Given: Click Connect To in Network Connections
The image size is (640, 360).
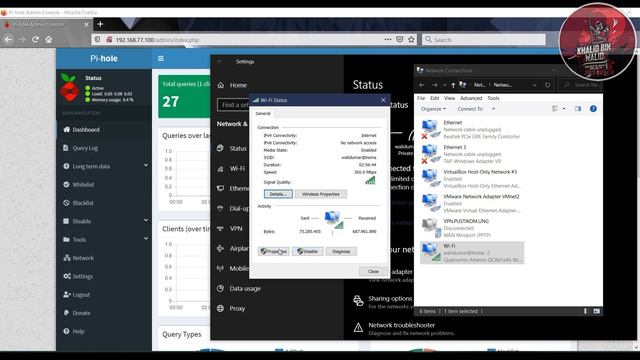Looking at the screenshot, I should [470, 109].
